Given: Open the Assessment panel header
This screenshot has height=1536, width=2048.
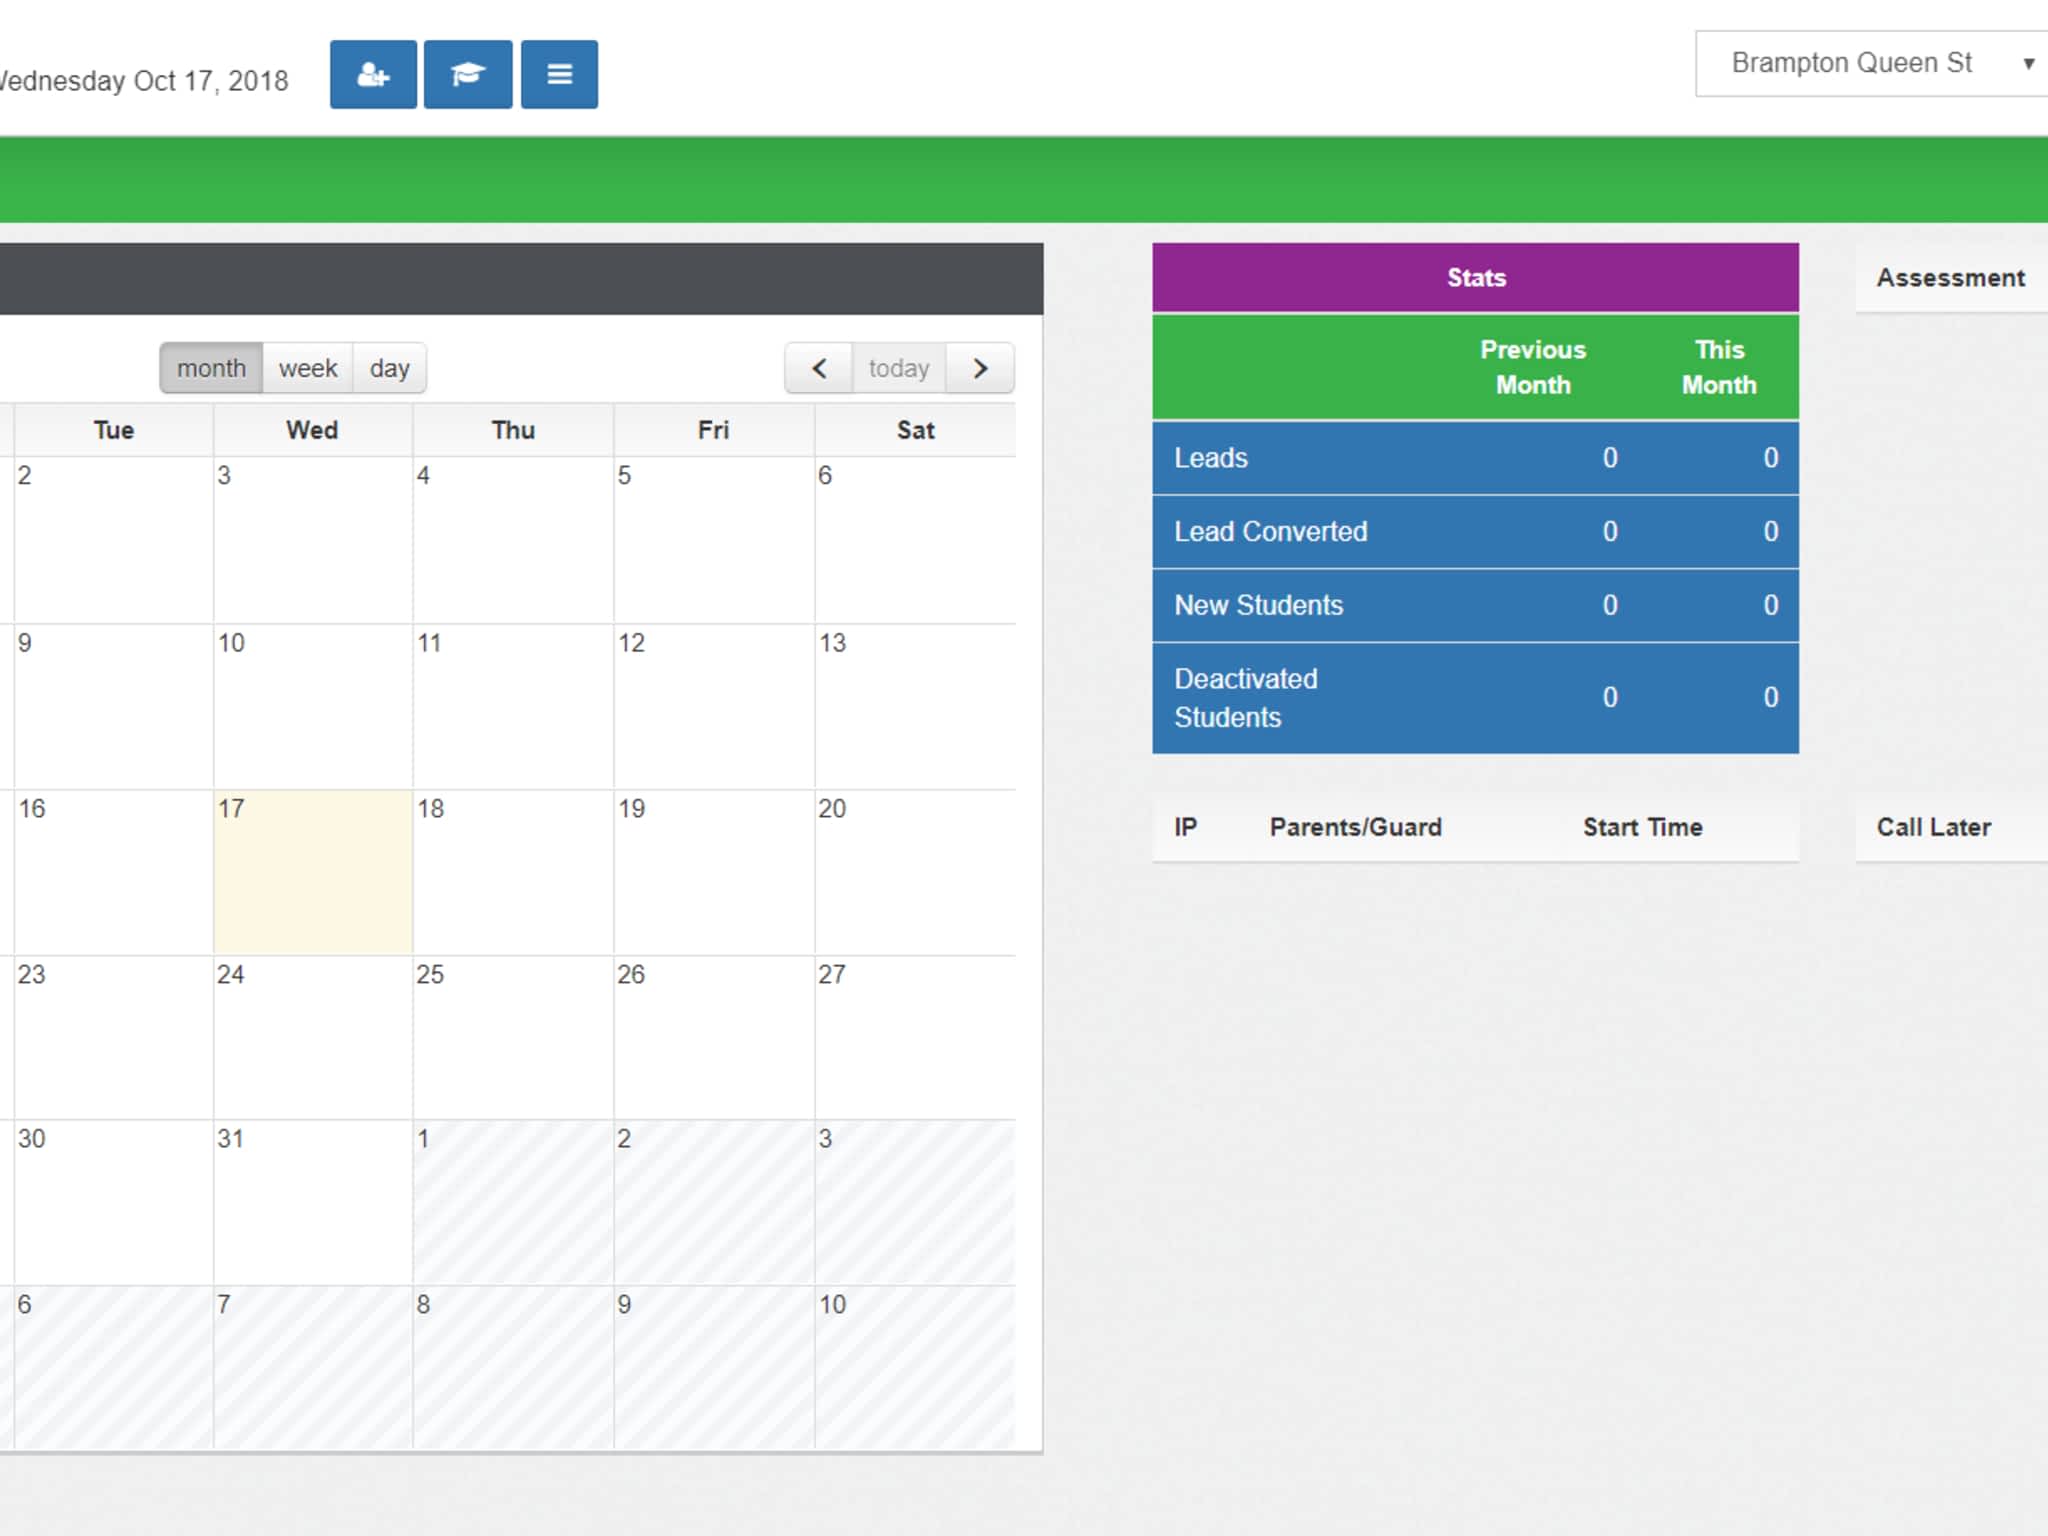Looking at the screenshot, I should (x=1949, y=277).
